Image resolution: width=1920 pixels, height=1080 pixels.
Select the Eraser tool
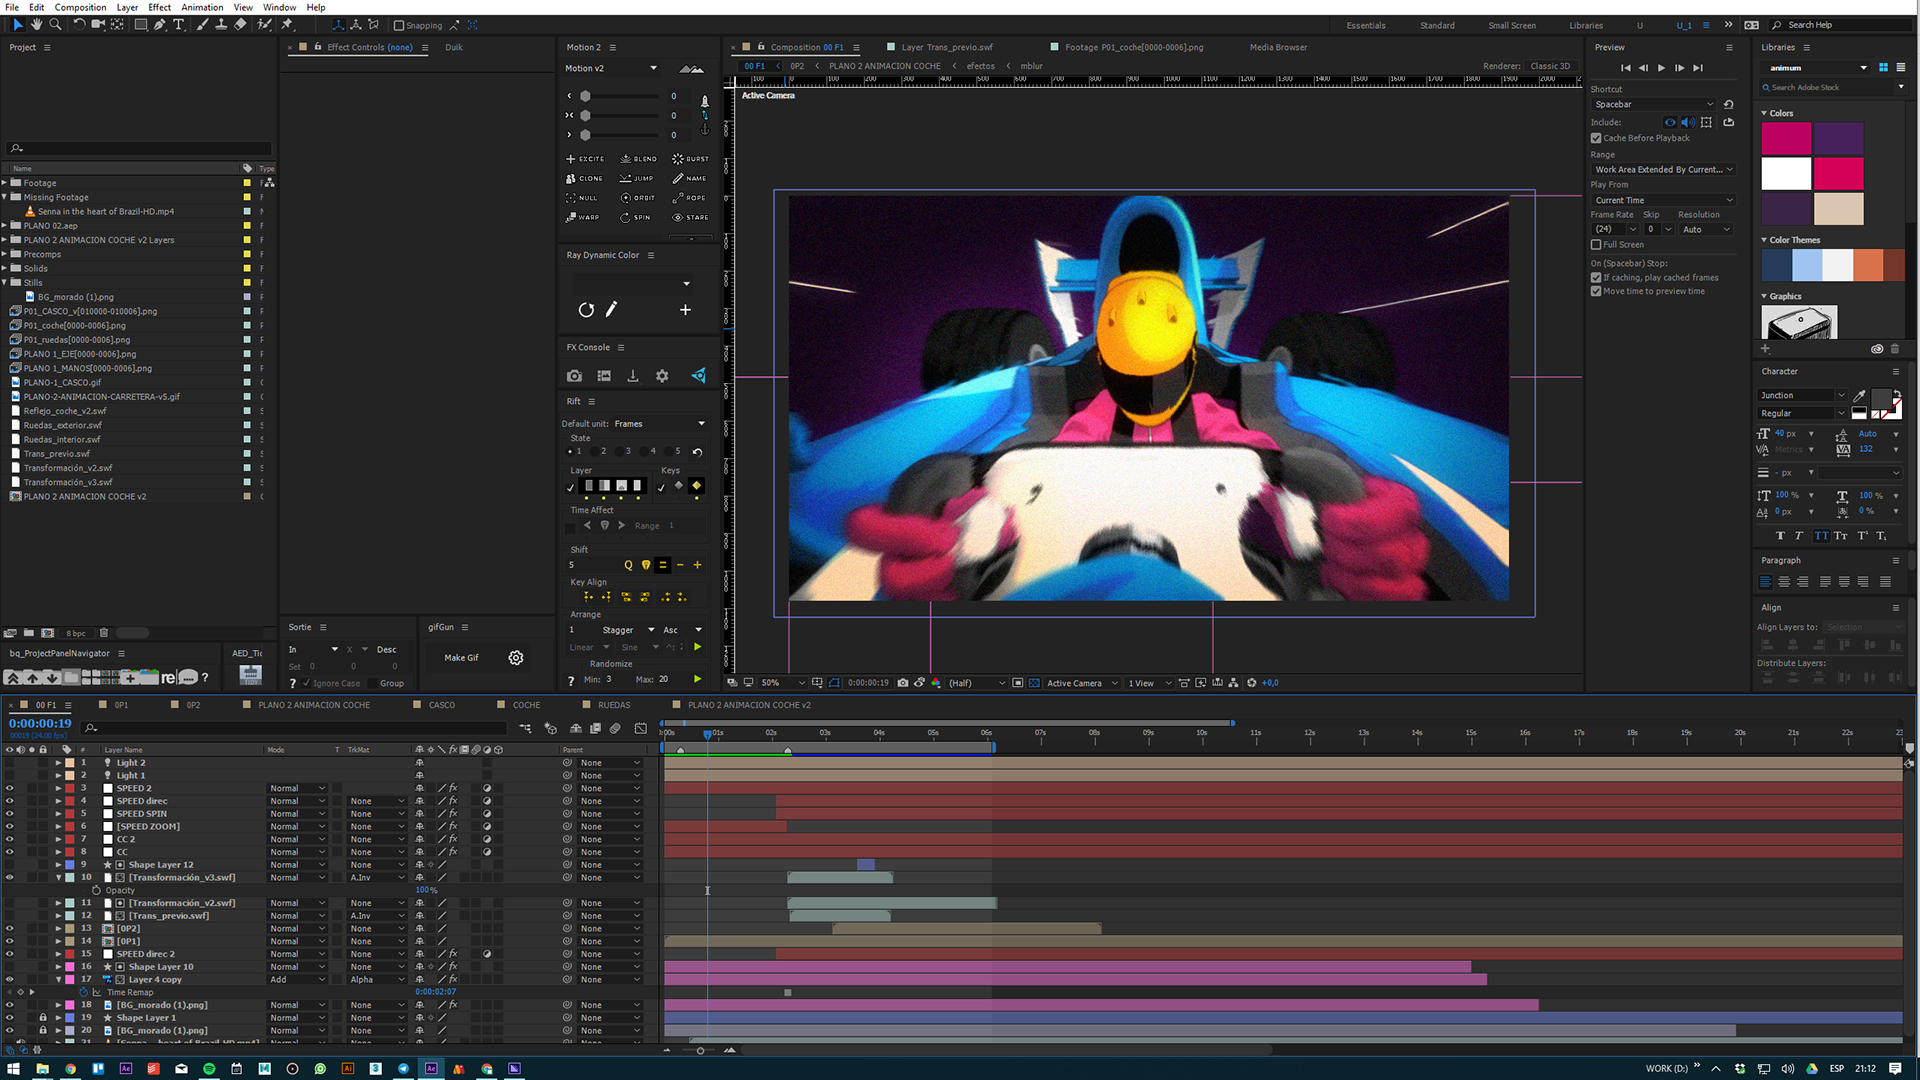[240, 25]
